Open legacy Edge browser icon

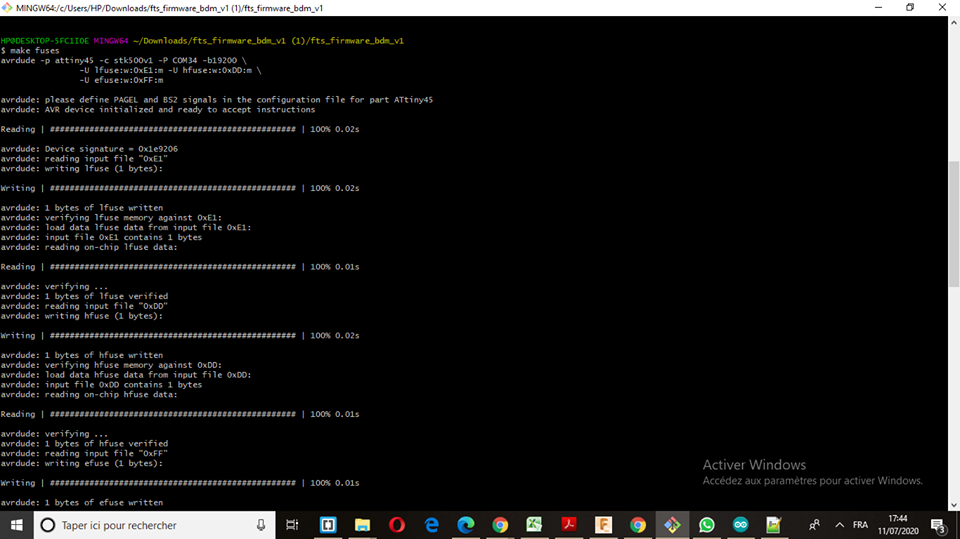(x=432, y=525)
